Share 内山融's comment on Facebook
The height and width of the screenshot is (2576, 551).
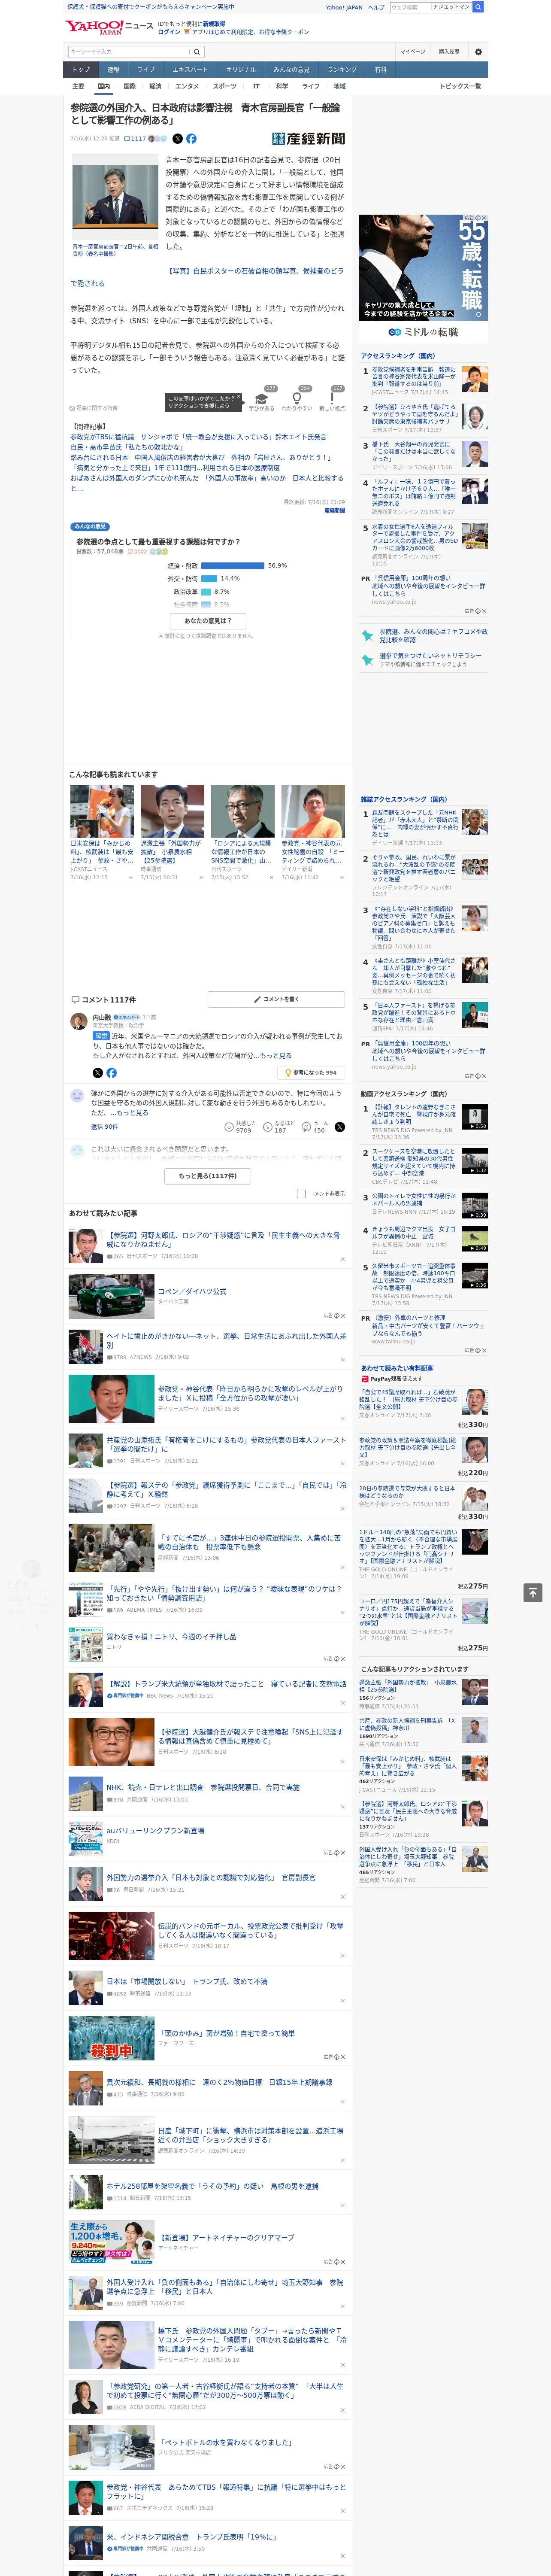[111, 1072]
